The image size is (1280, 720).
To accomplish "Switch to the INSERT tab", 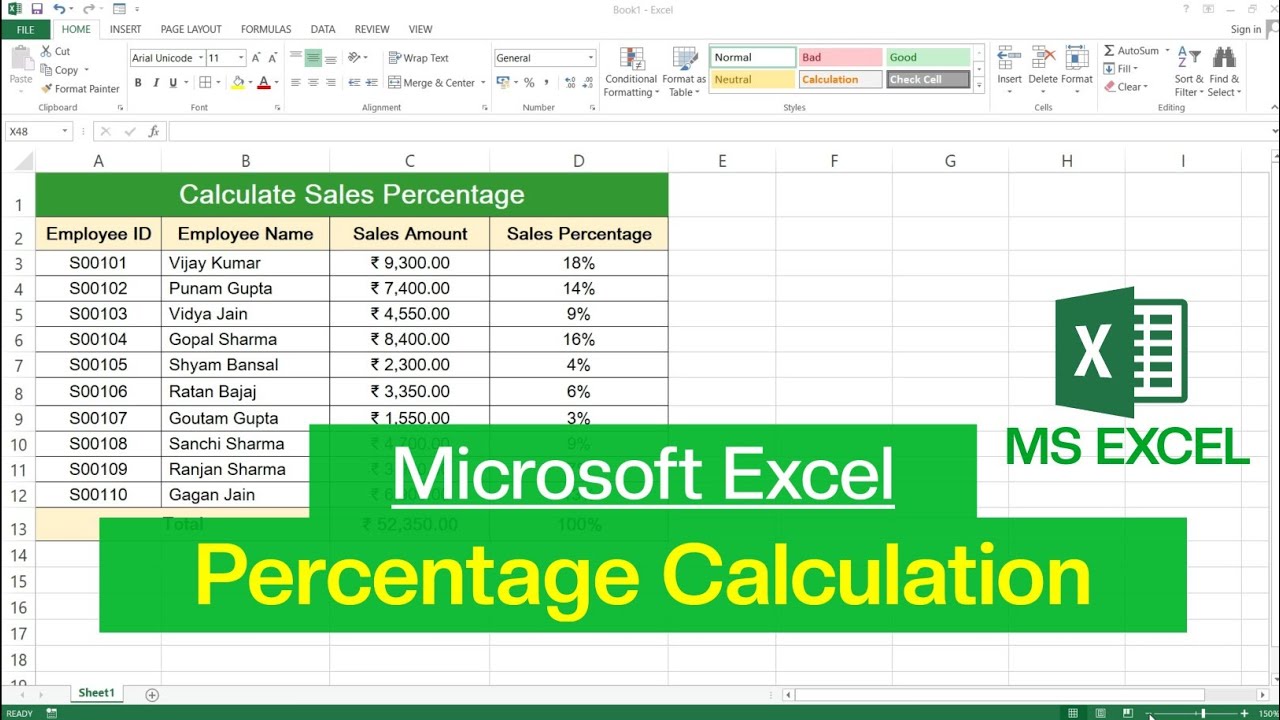I will coord(125,30).
